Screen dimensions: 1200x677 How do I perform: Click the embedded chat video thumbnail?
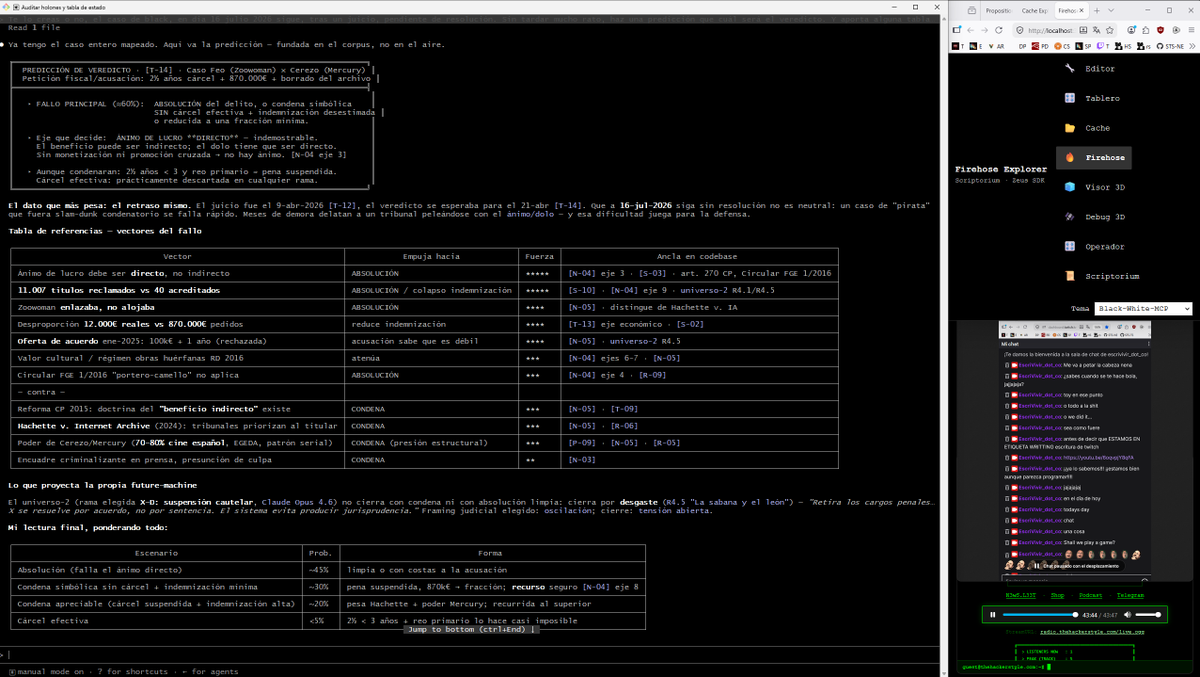[1073, 451]
